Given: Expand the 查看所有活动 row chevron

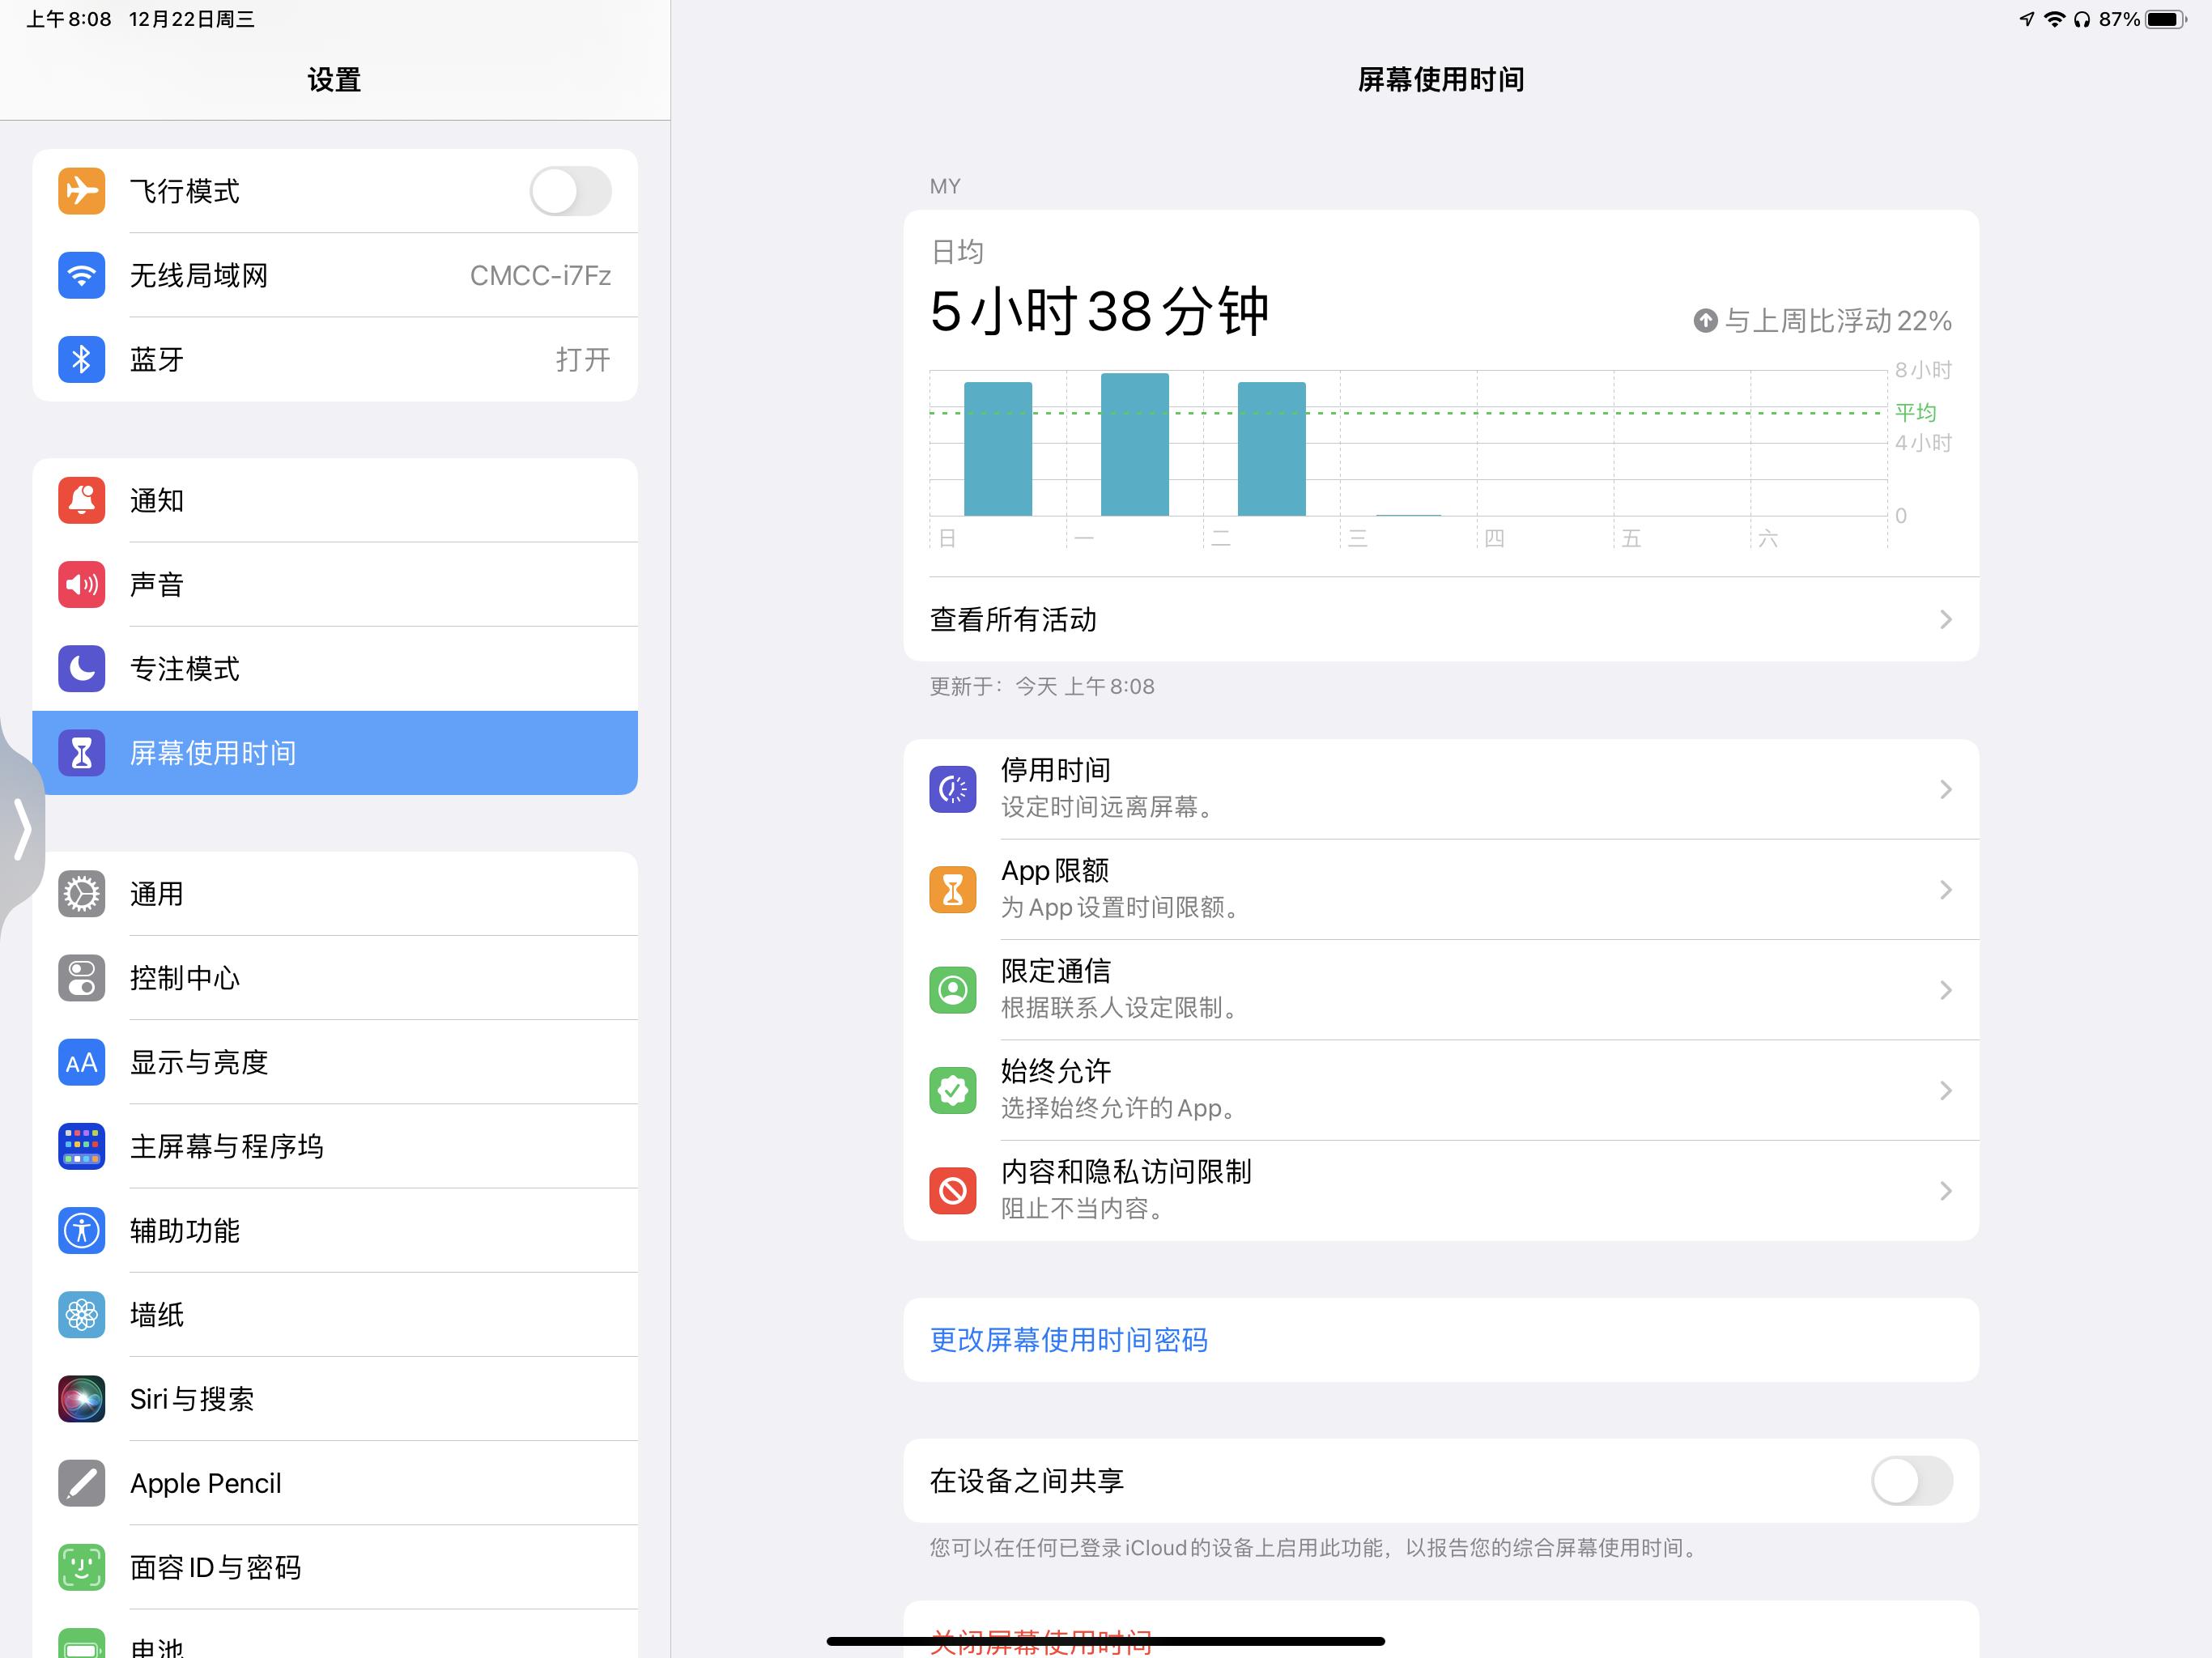Looking at the screenshot, I should [x=1945, y=619].
